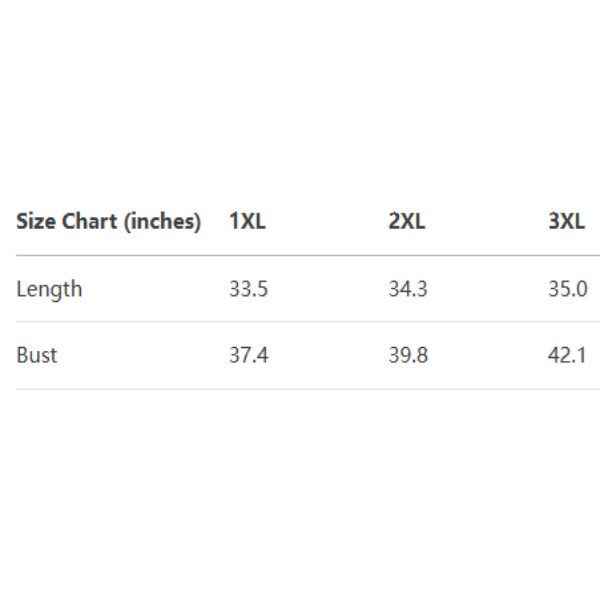Select the 34.3 length value for 2XL
The image size is (600, 600).
(408, 289)
